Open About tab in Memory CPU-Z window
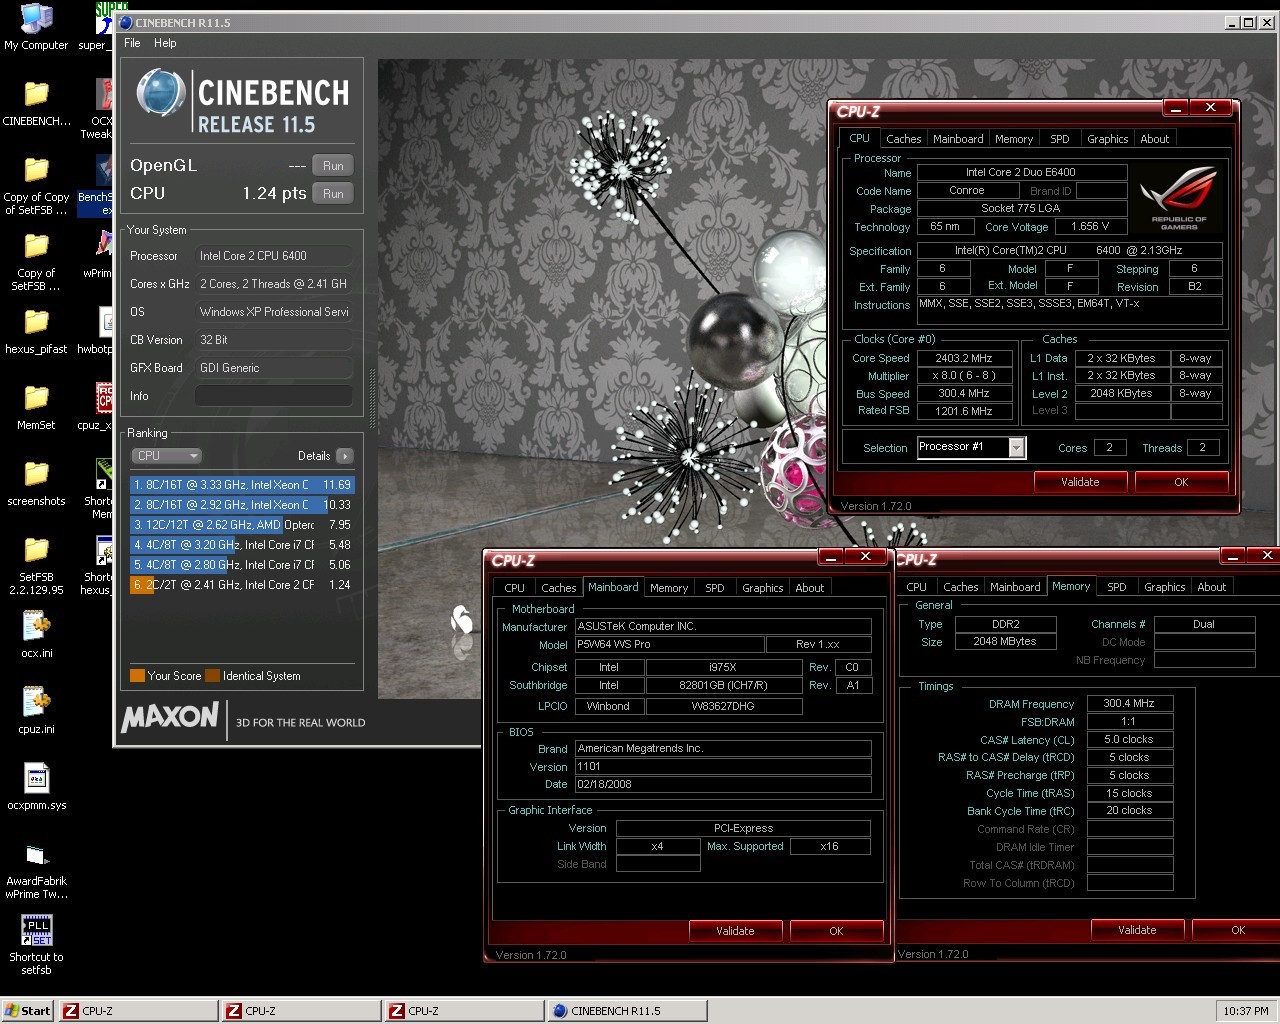This screenshot has height=1024, width=1280. pos(1212,587)
